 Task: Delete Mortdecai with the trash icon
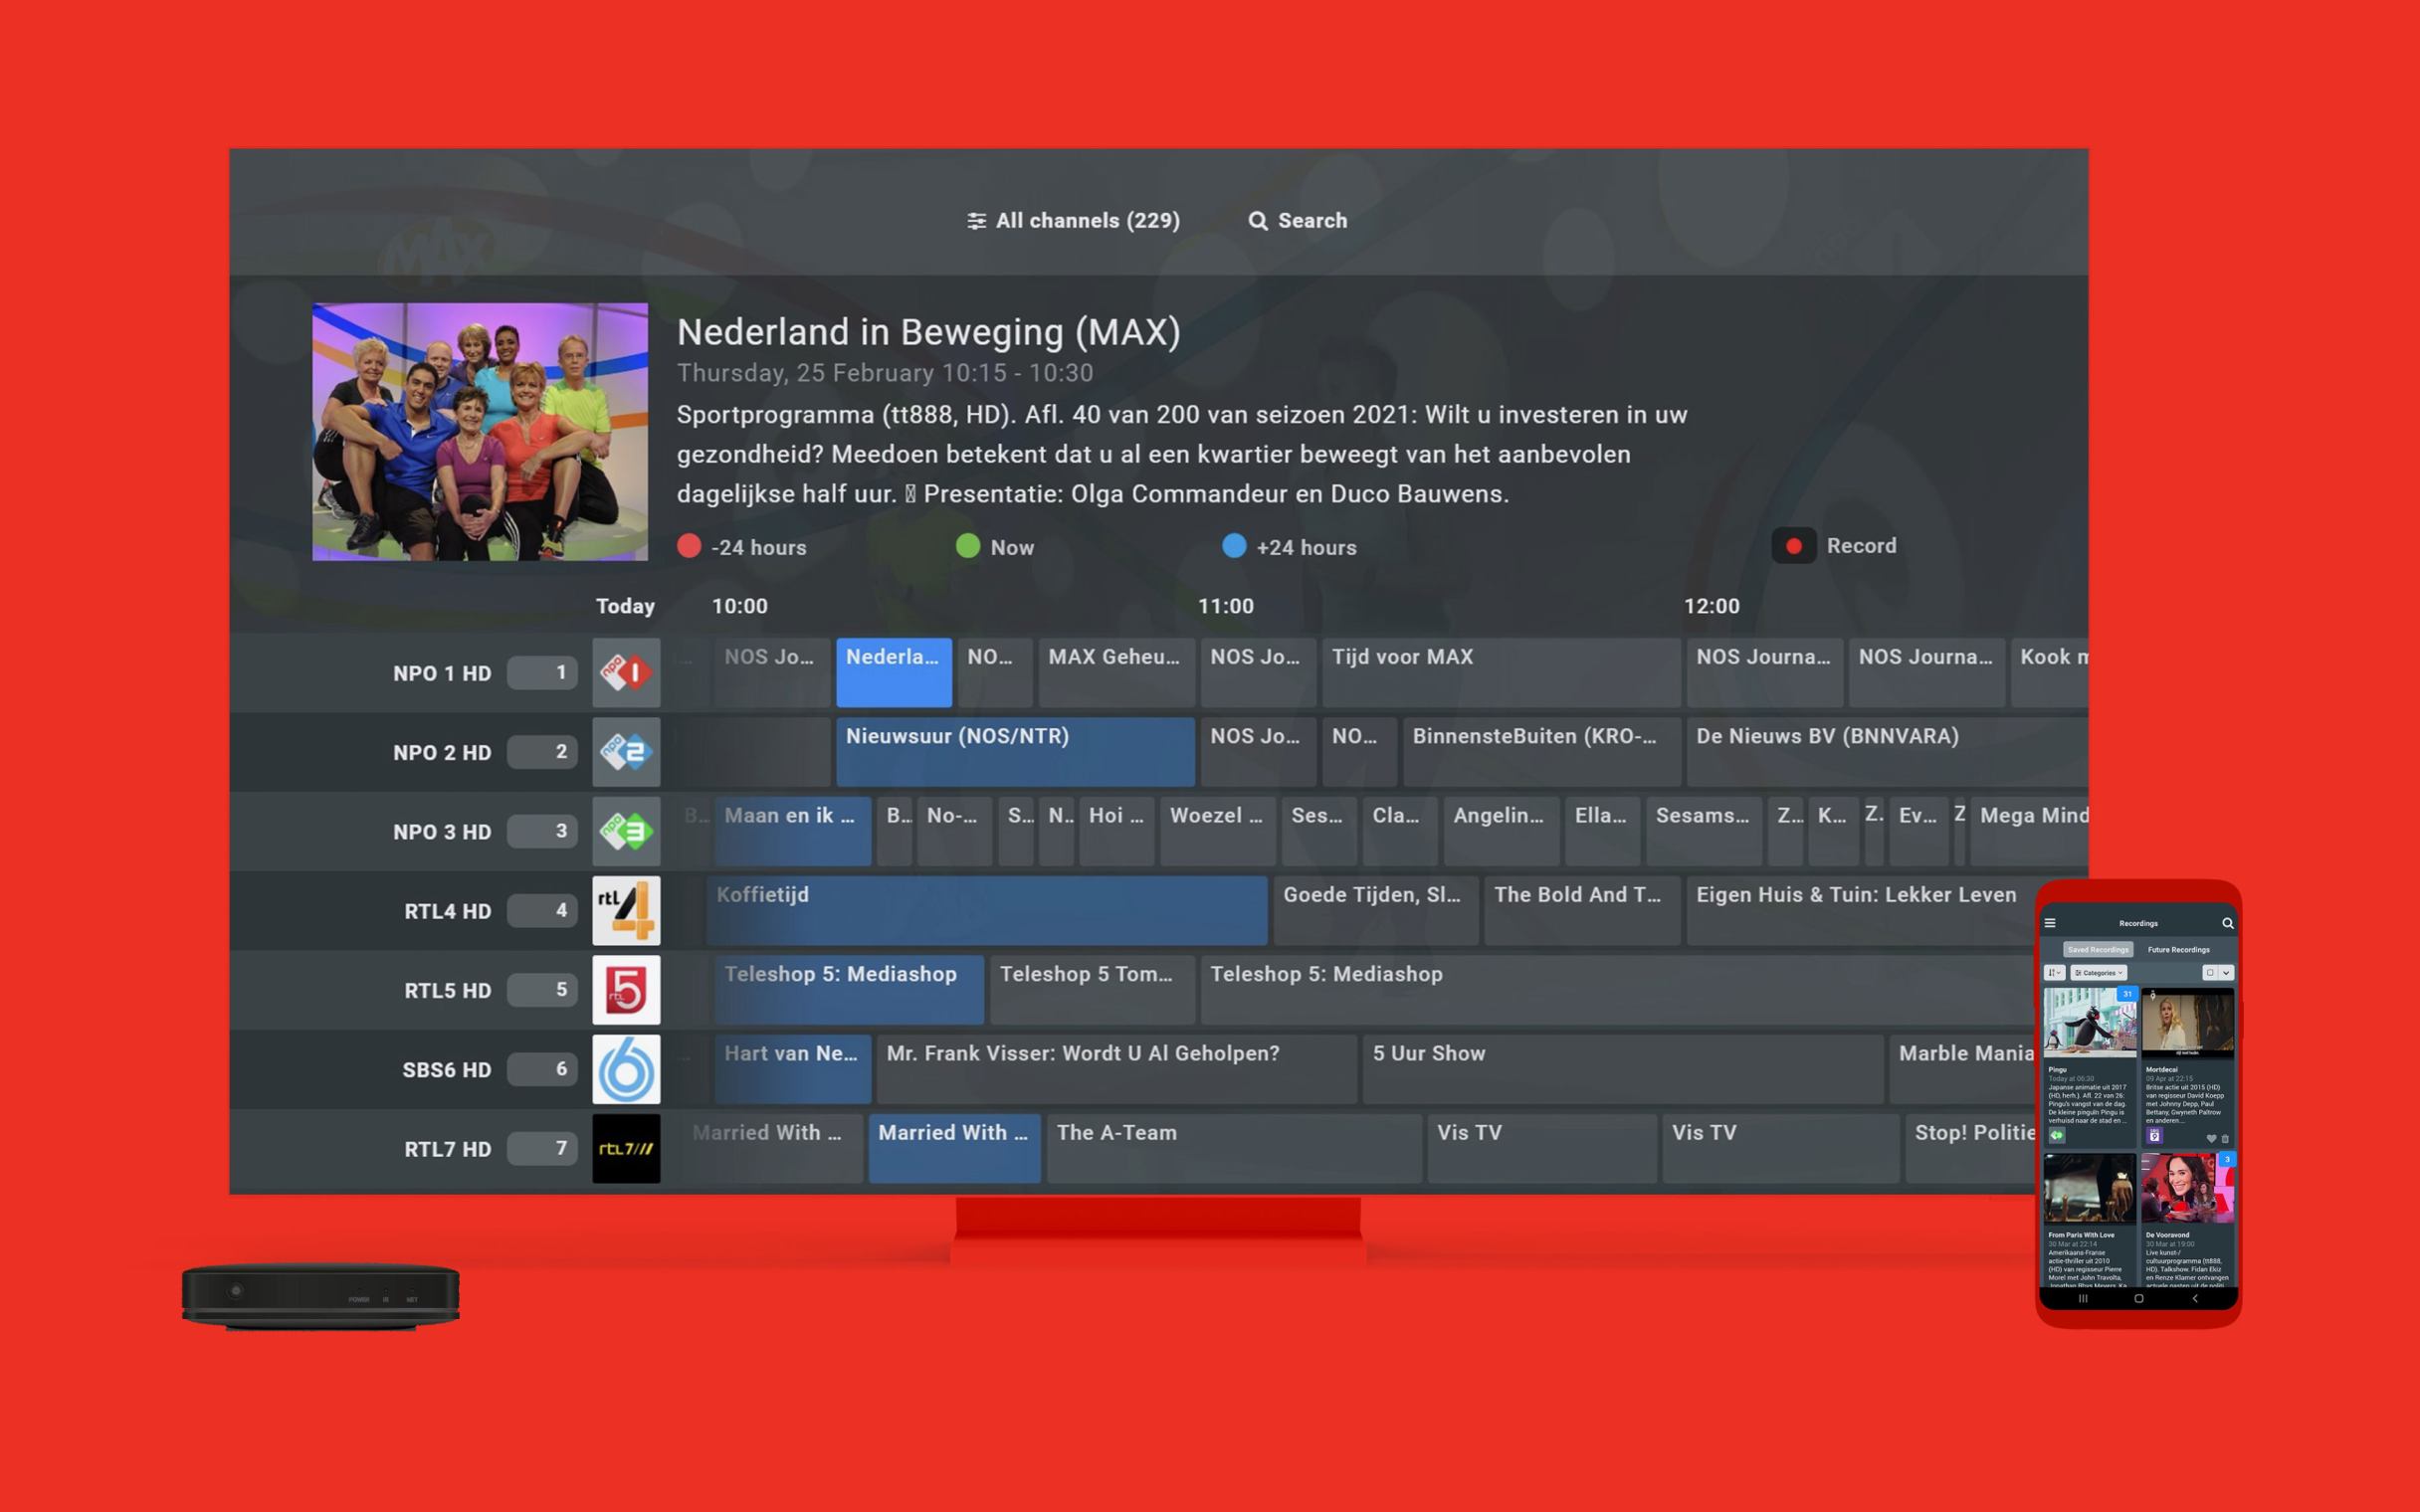(2225, 1138)
